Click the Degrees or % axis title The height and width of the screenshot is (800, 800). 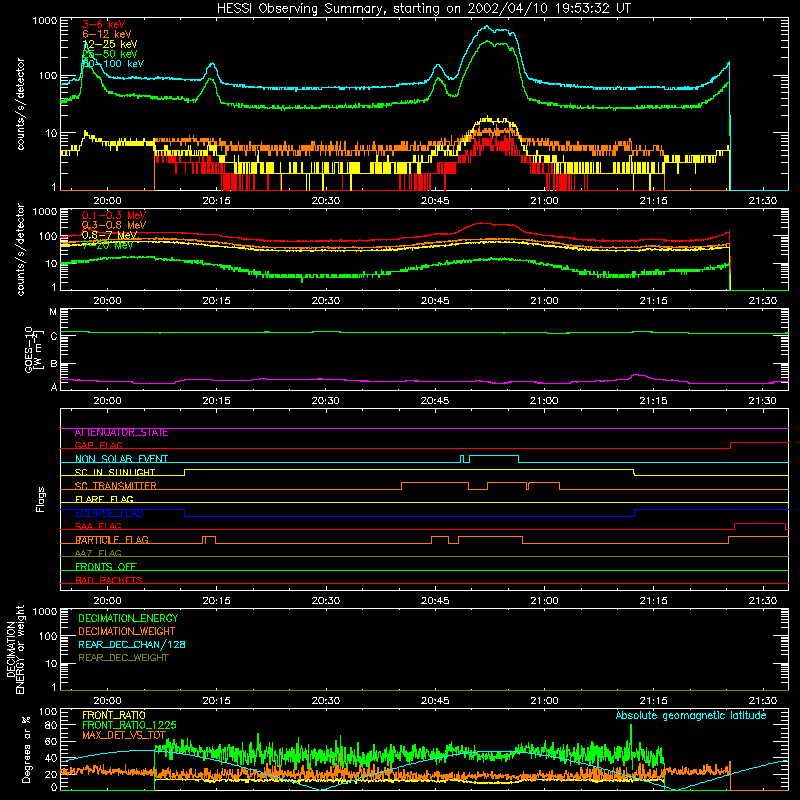[x=26, y=750]
